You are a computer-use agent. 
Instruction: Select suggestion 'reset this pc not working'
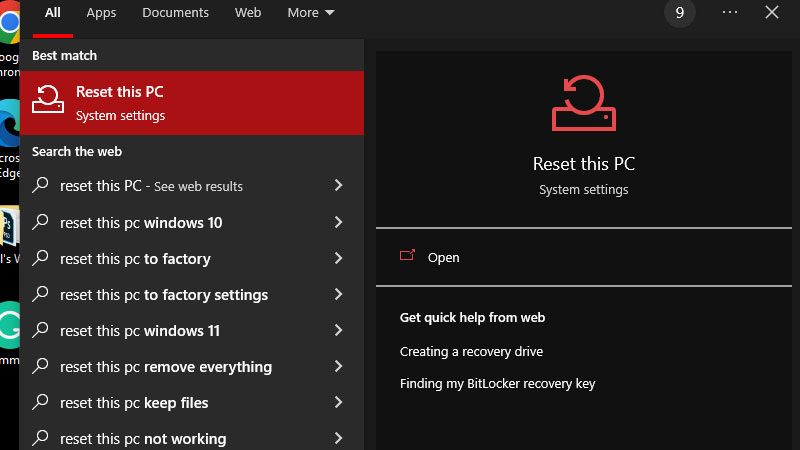[192, 437]
